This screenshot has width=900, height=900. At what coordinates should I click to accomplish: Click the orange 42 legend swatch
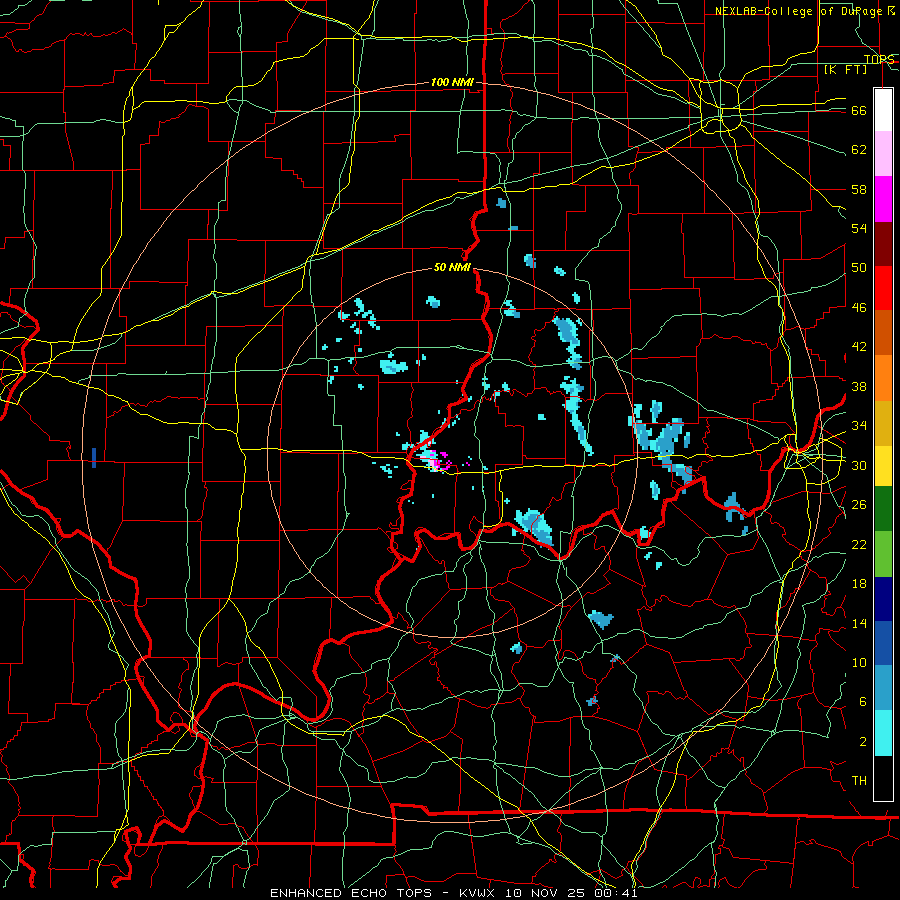tap(883, 377)
